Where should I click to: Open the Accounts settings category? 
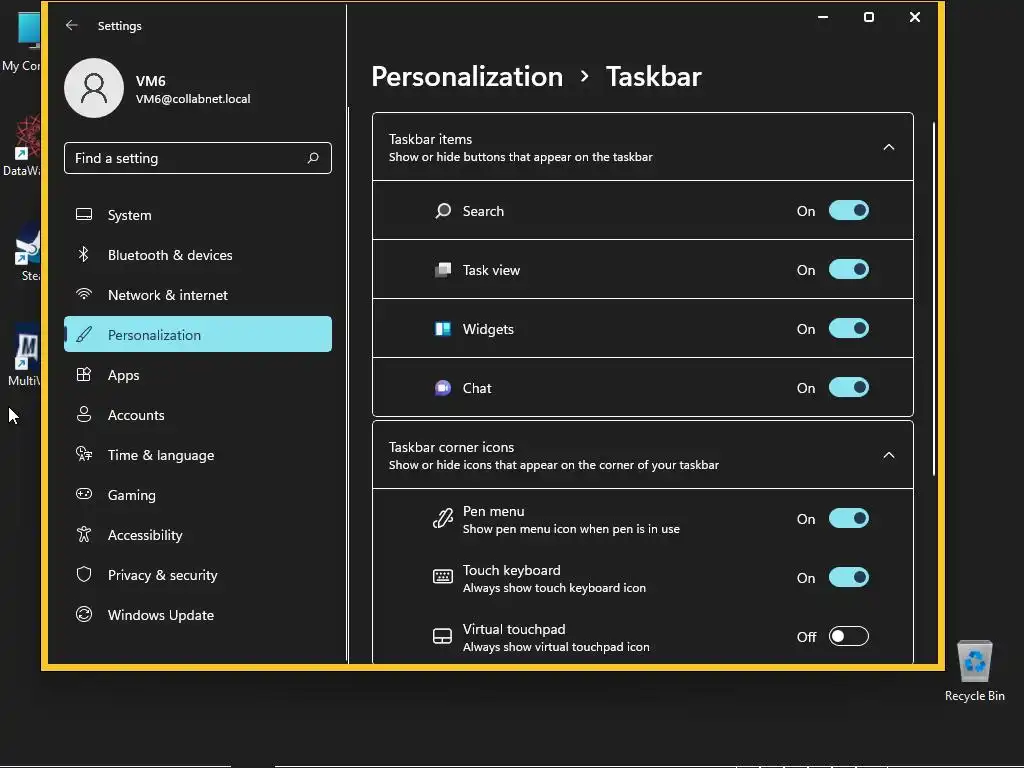(x=136, y=415)
